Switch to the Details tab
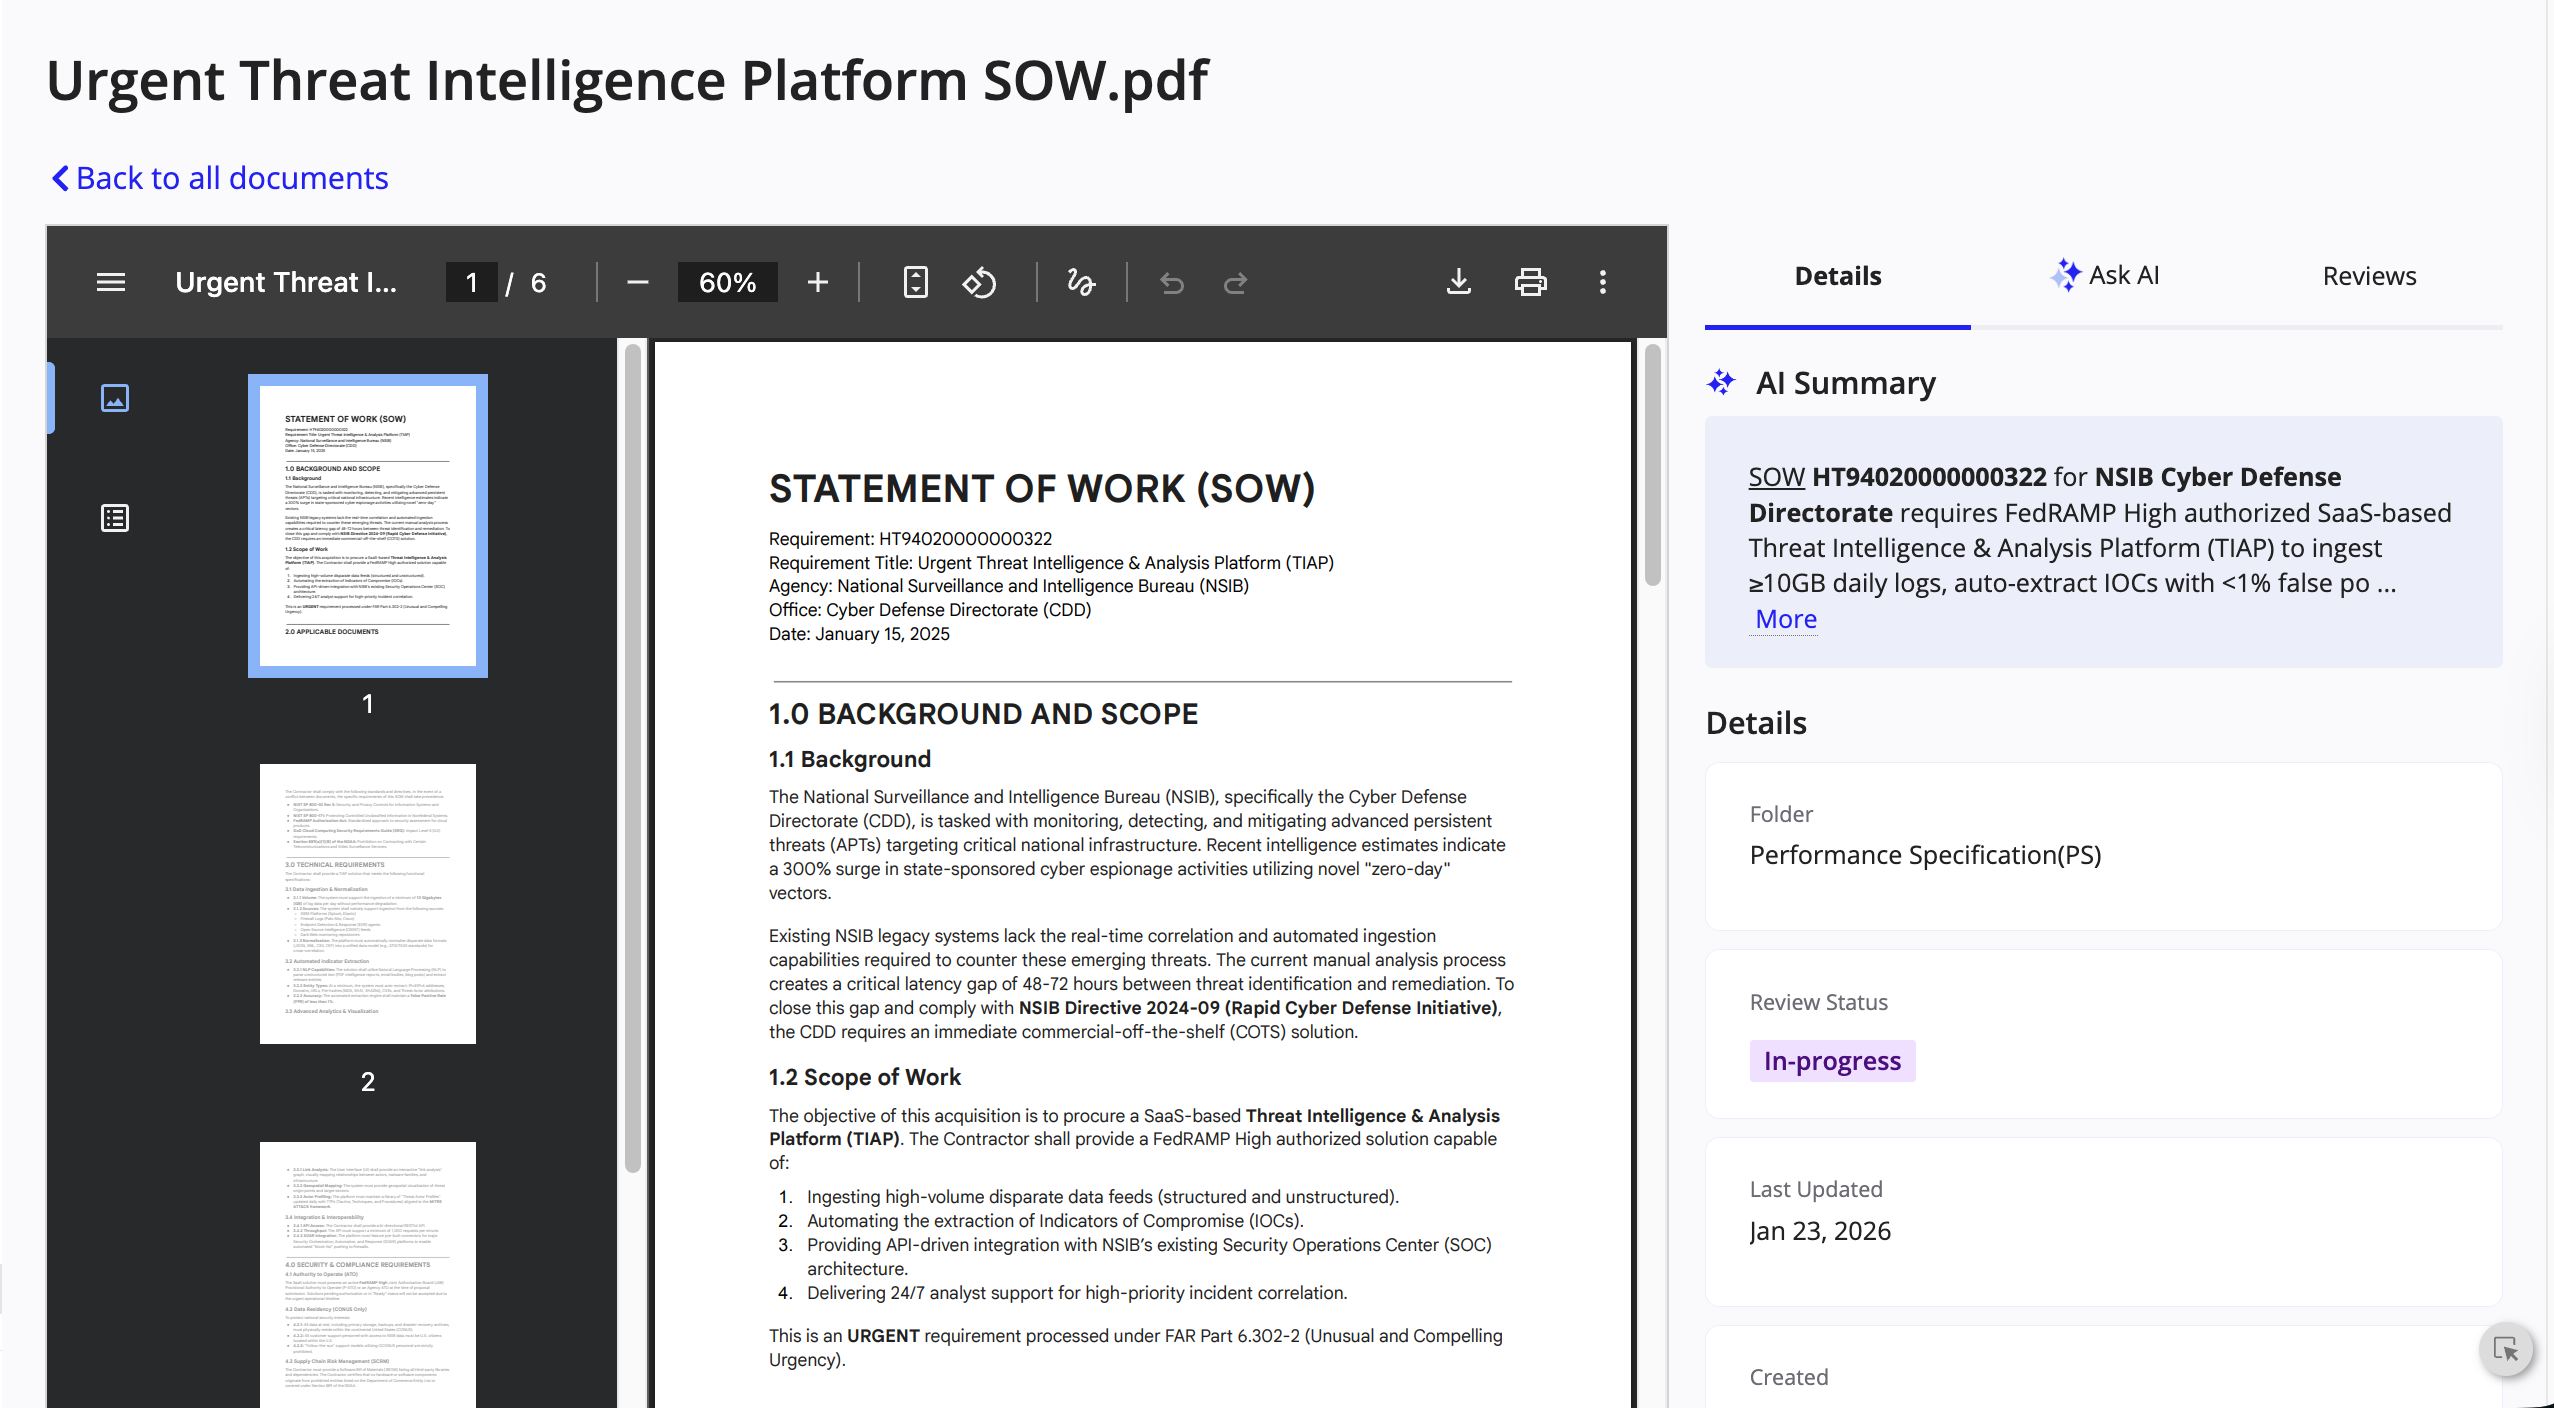Viewport: 2554px width, 1408px height. click(1838, 276)
